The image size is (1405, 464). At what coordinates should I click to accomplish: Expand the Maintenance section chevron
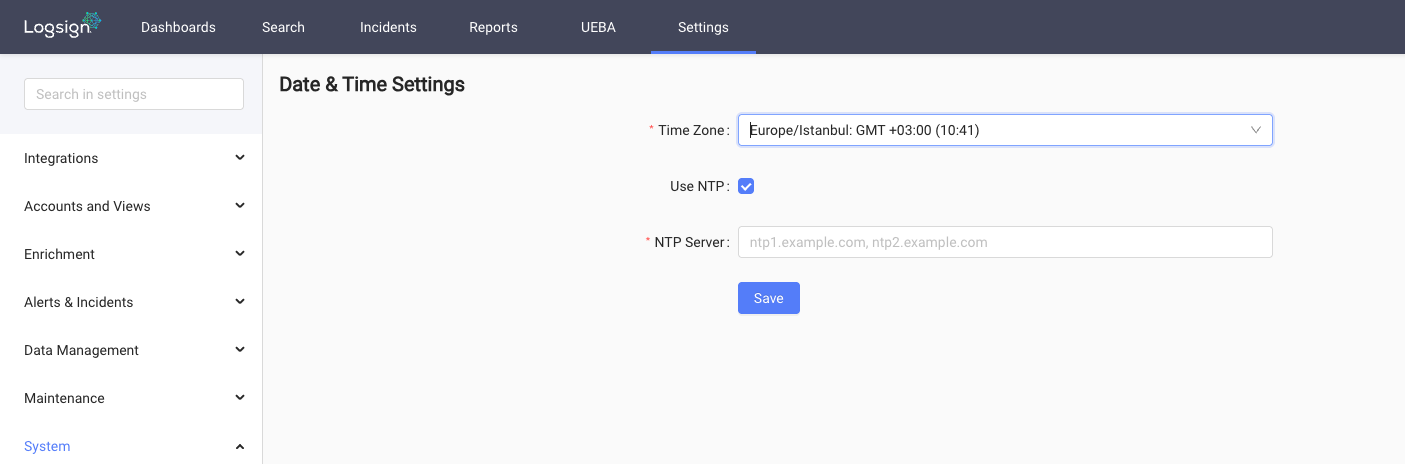(x=240, y=398)
